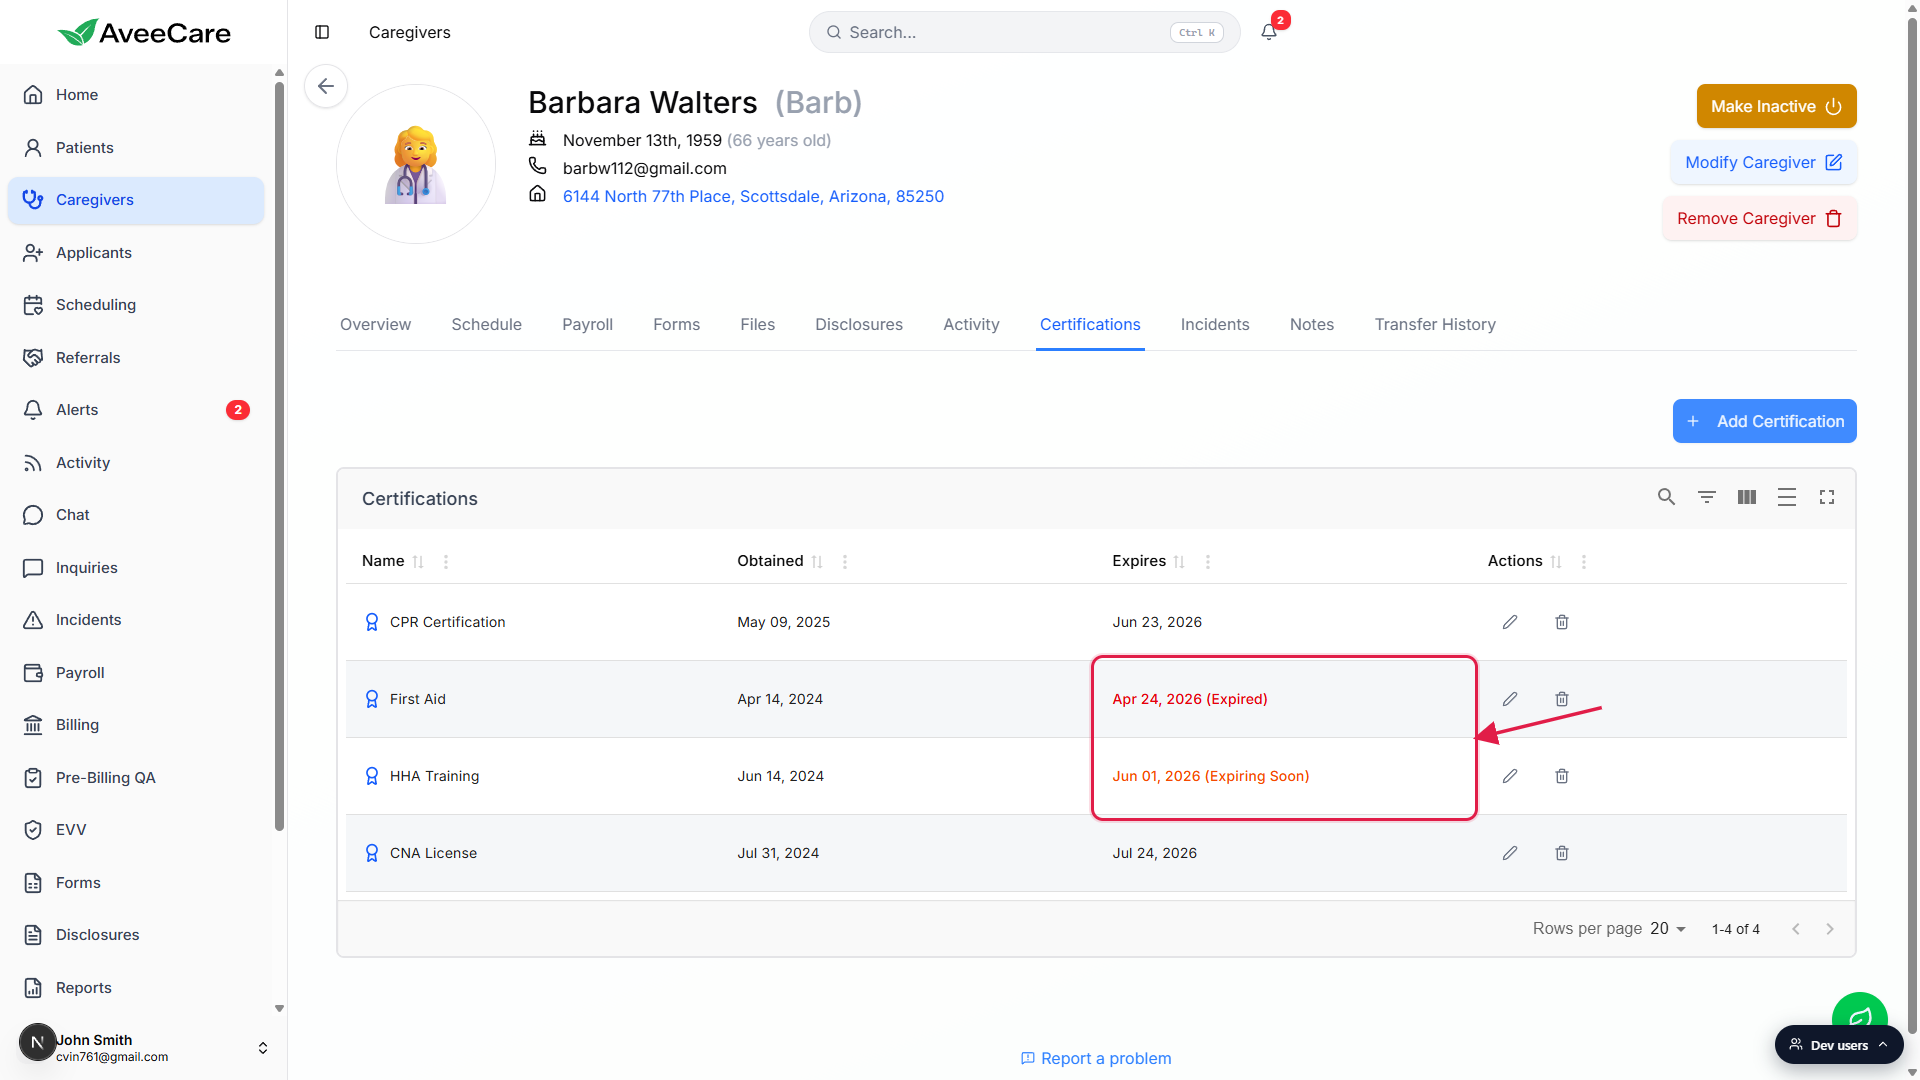Edit the CPR Certification row

(x=1510, y=622)
